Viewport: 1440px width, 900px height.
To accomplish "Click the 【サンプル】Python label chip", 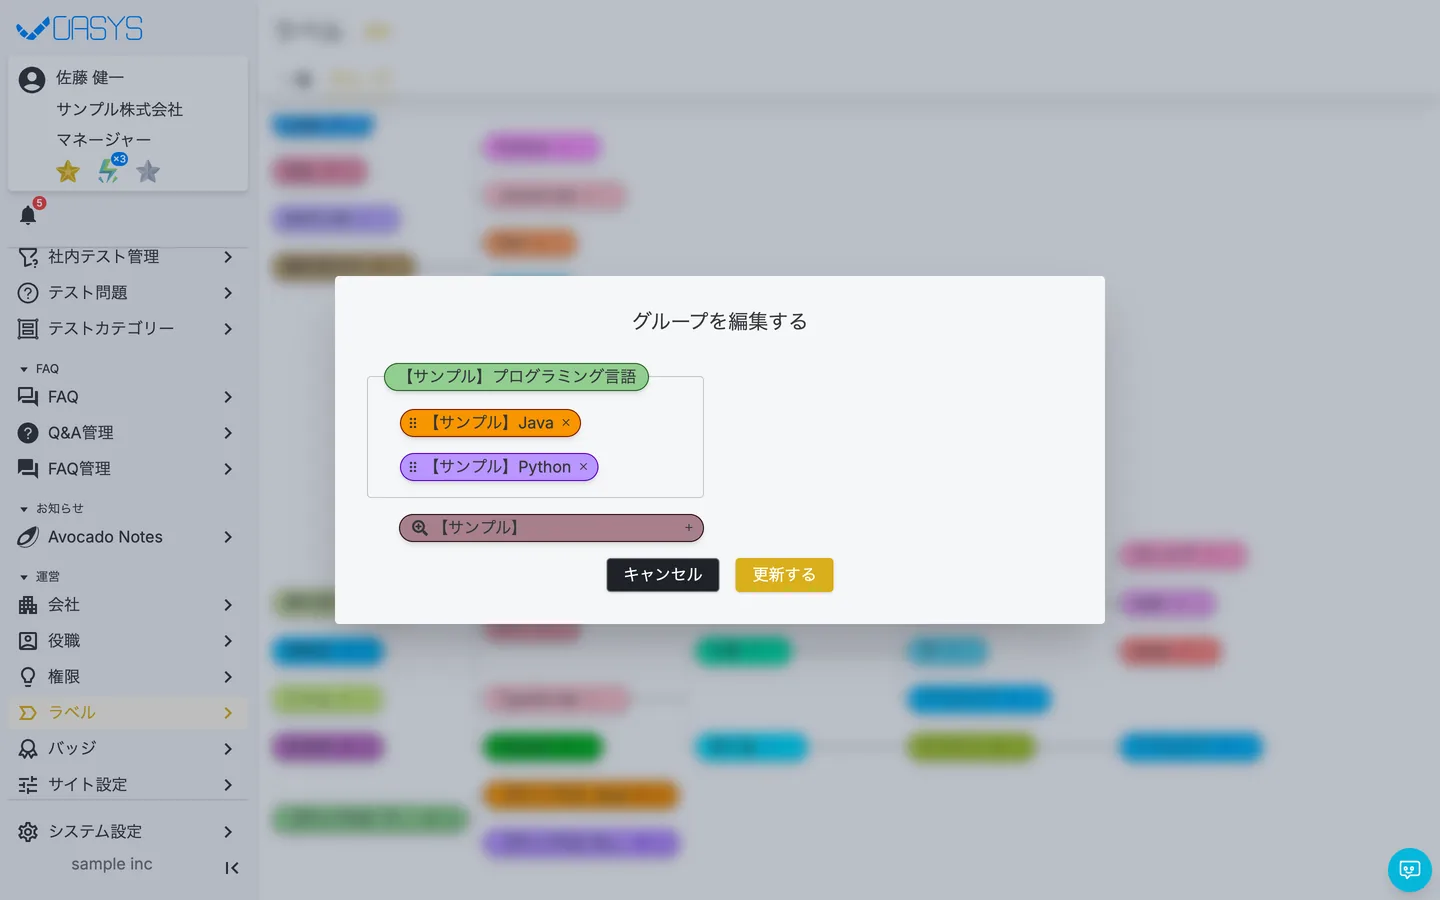I will (499, 467).
